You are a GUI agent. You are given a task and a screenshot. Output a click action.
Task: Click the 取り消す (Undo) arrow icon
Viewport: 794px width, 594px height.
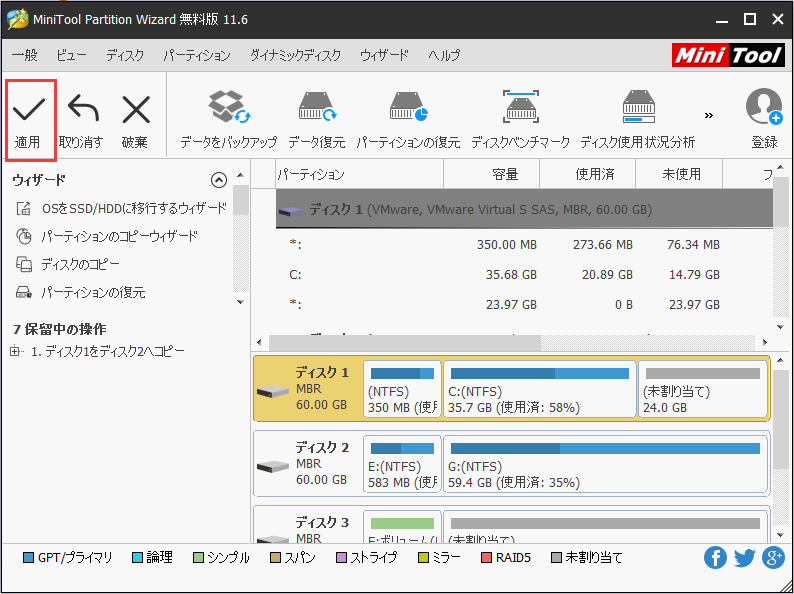pos(81,110)
